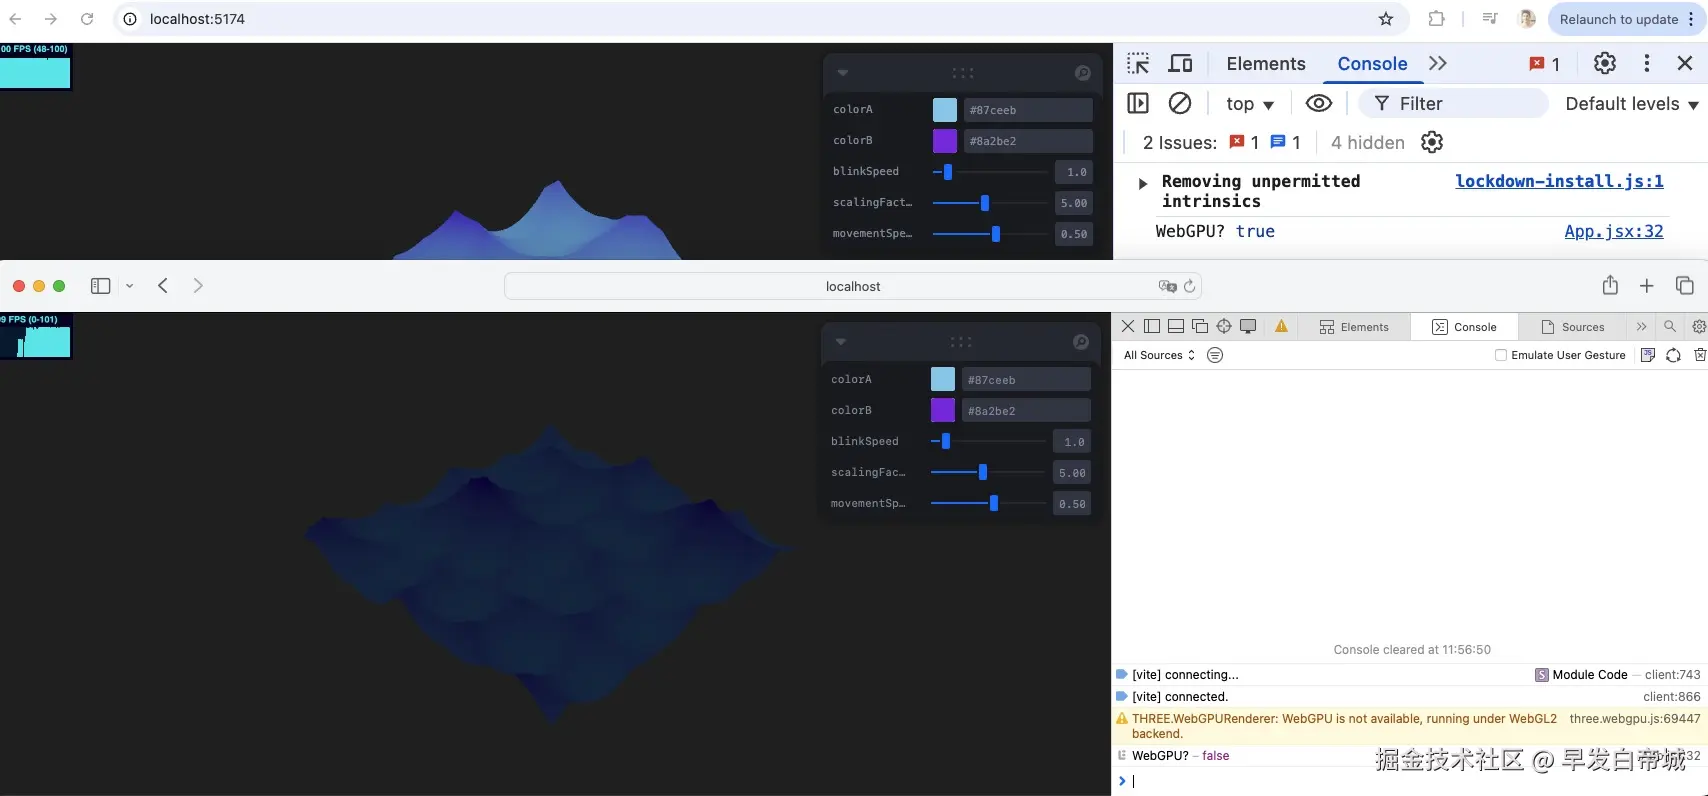Dock Safari Web Inspector to the bottom

[1176, 326]
